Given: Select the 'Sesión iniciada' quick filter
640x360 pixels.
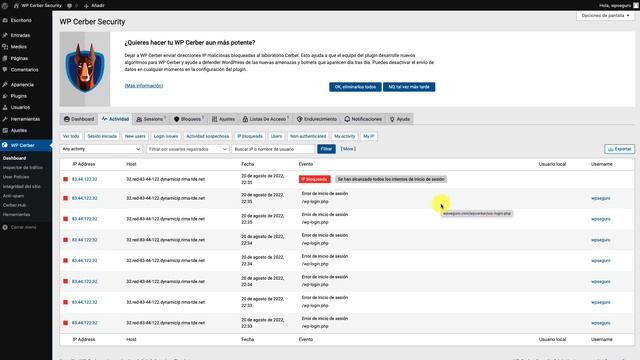Looking at the screenshot, I should pyautogui.click(x=102, y=136).
